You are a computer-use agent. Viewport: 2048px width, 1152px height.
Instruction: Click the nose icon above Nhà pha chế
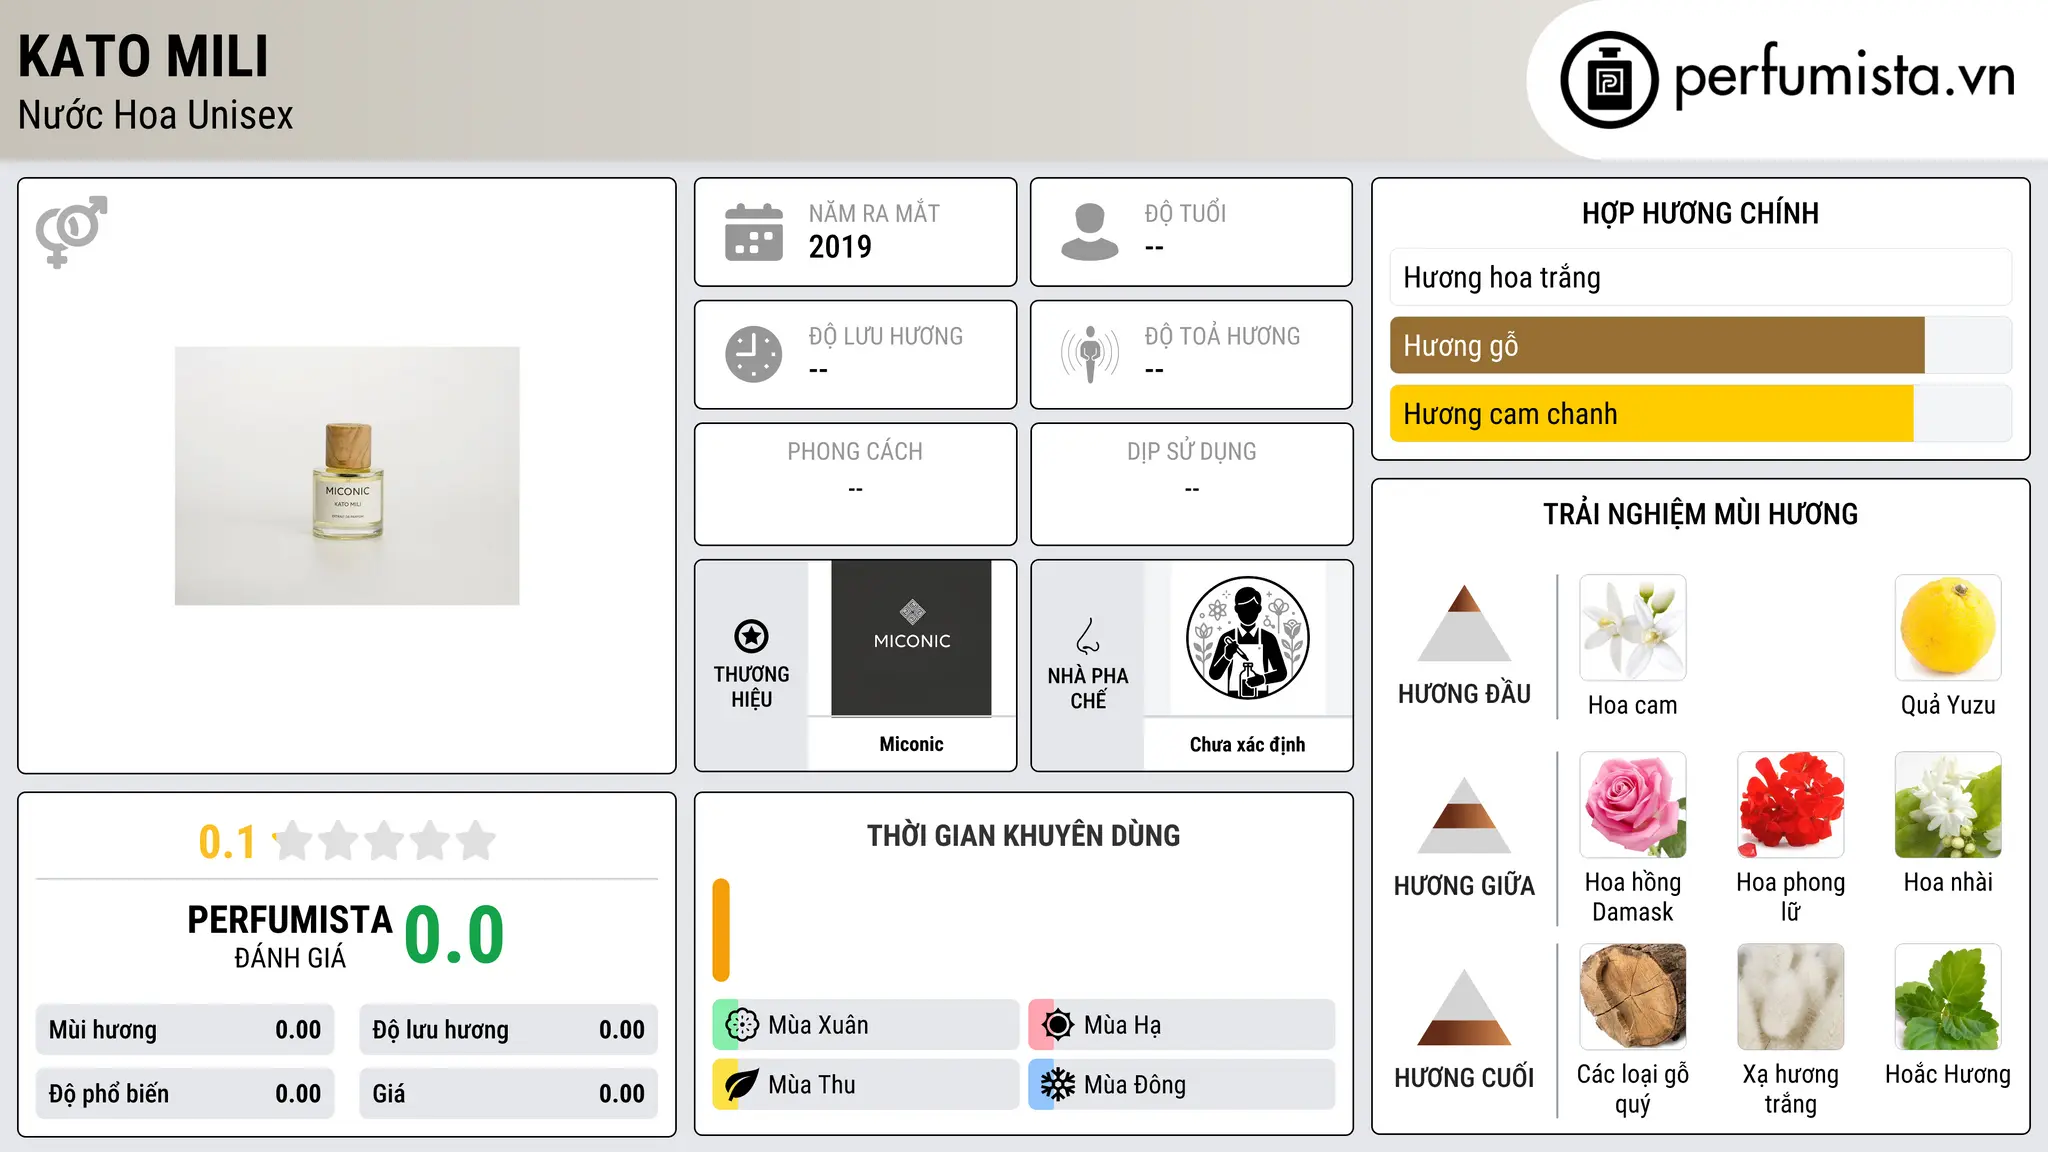tap(1088, 636)
